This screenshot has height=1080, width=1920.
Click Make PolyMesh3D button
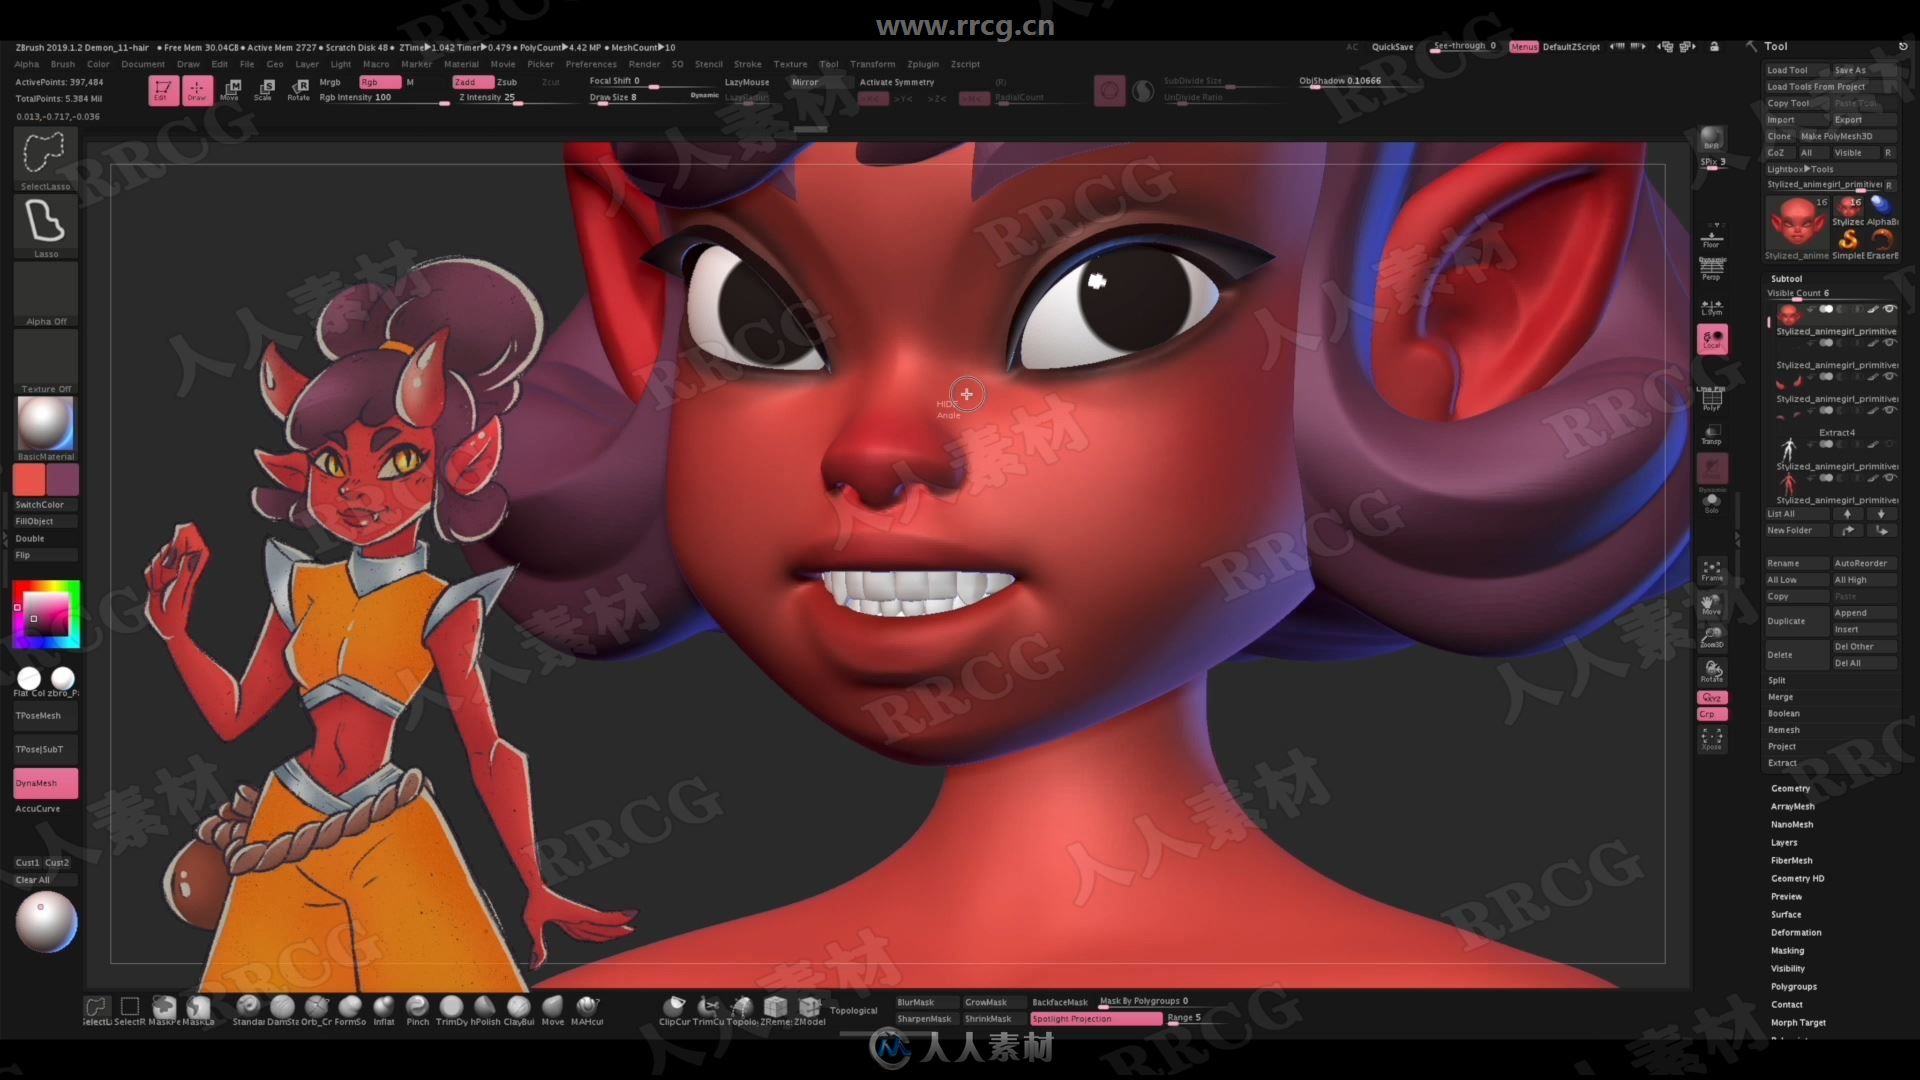(1846, 136)
